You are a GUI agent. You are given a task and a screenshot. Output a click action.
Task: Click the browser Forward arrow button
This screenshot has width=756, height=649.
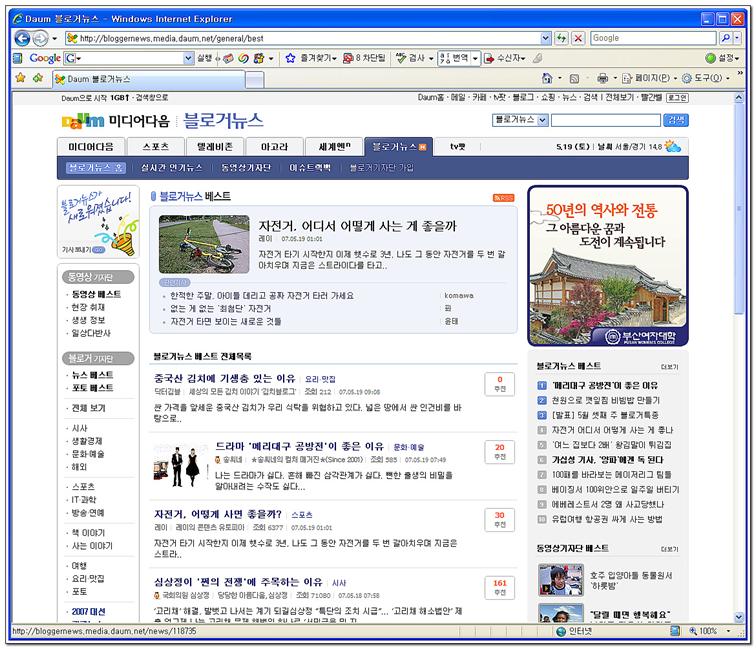point(40,38)
